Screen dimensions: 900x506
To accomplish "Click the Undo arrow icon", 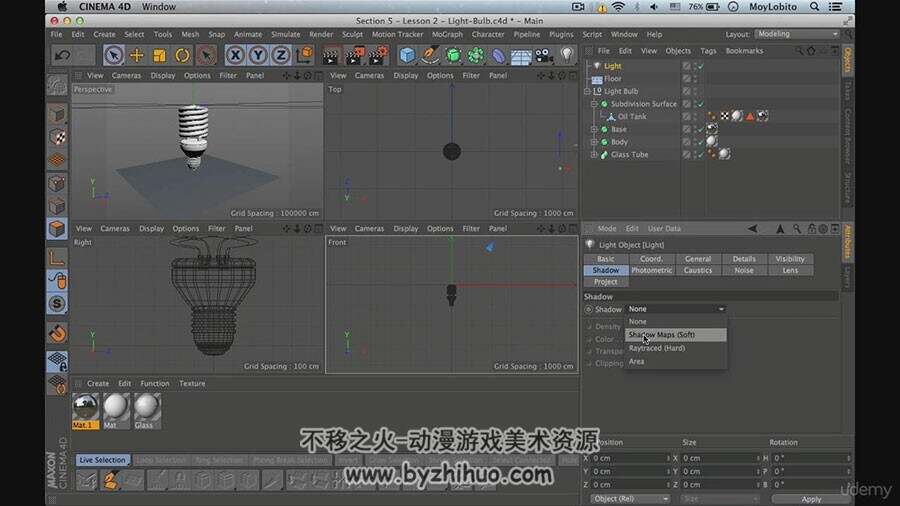I will tap(62, 55).
